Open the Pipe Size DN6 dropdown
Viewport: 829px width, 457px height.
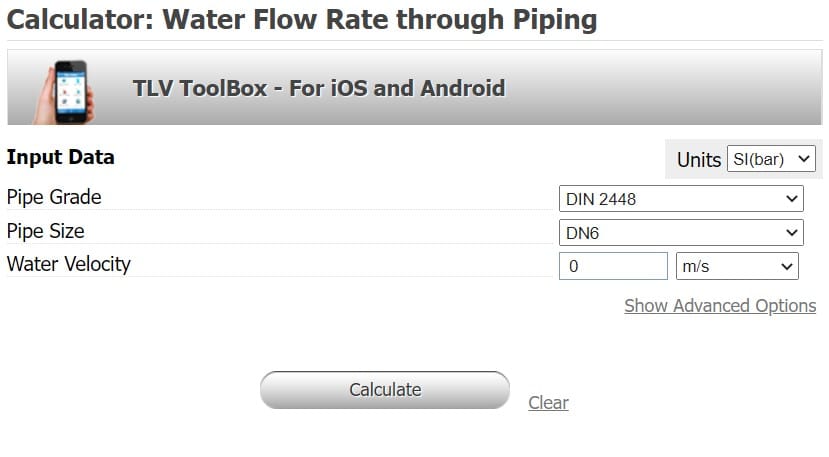(x=681, y=232)
